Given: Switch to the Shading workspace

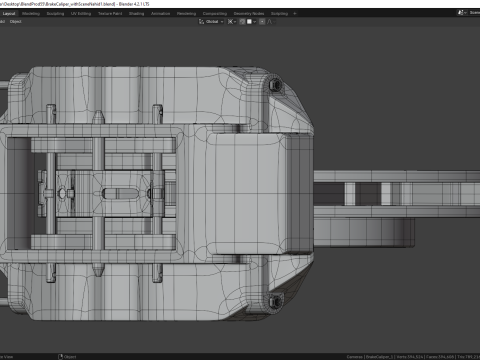Looking at the screenshot, I should click(x=137, y=13).
